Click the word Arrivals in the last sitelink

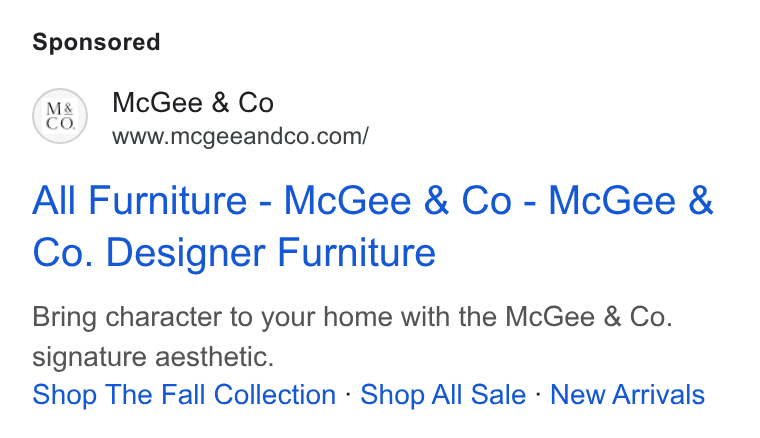coord(658,394)
